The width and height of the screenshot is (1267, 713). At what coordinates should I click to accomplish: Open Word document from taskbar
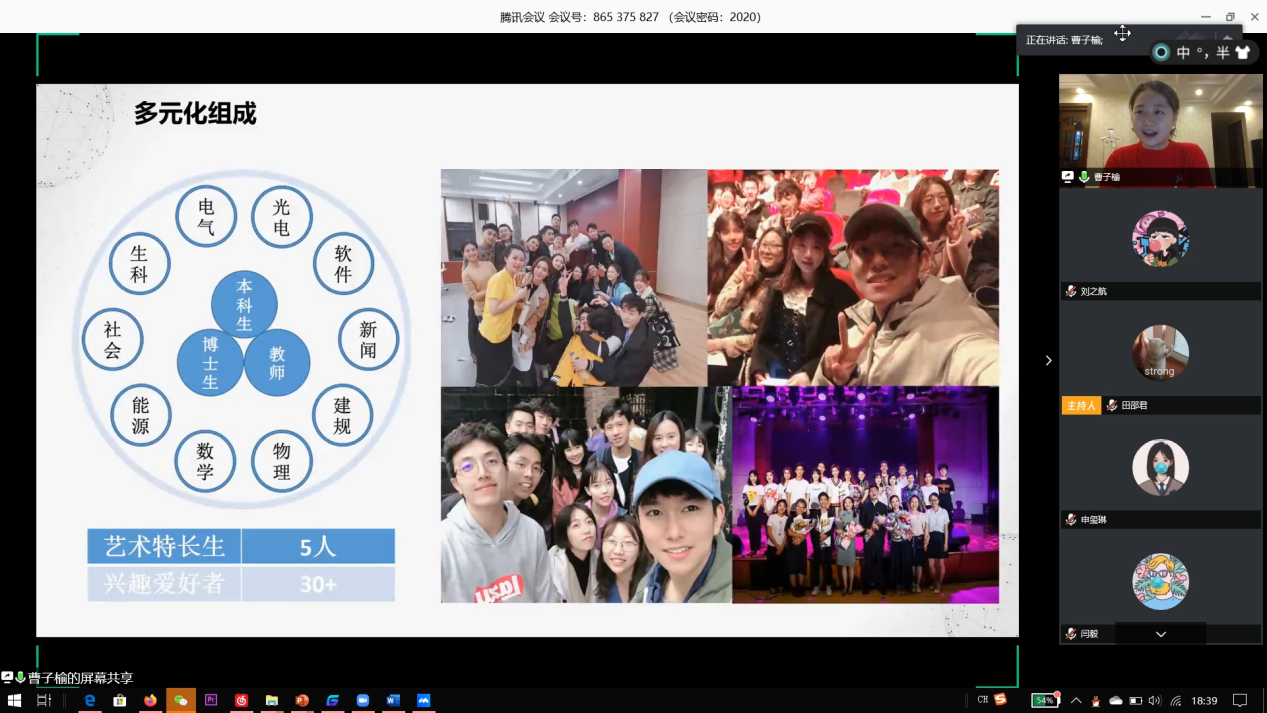click(393, 701)
